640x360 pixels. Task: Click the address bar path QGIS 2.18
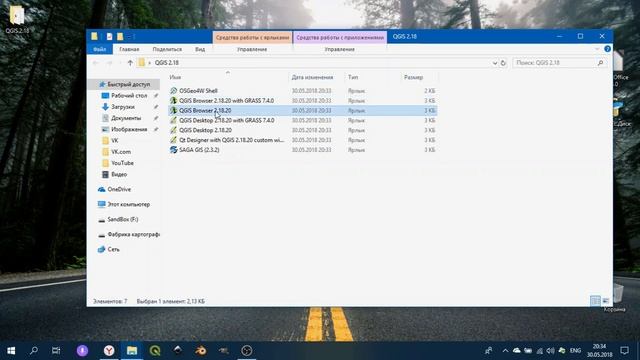(167, 63)
